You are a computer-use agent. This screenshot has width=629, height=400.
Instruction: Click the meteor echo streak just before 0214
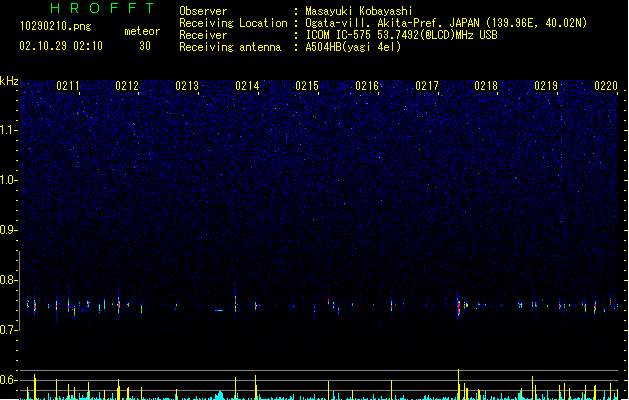(x=235, y=303)
